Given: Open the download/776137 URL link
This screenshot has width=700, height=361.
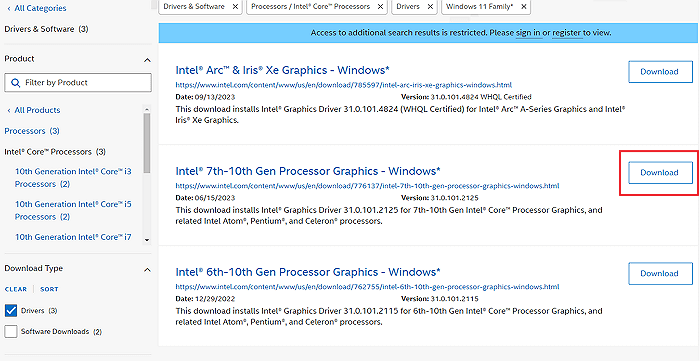Looking at the screenshot, I should pyautogui.click(x=367, y=186).
